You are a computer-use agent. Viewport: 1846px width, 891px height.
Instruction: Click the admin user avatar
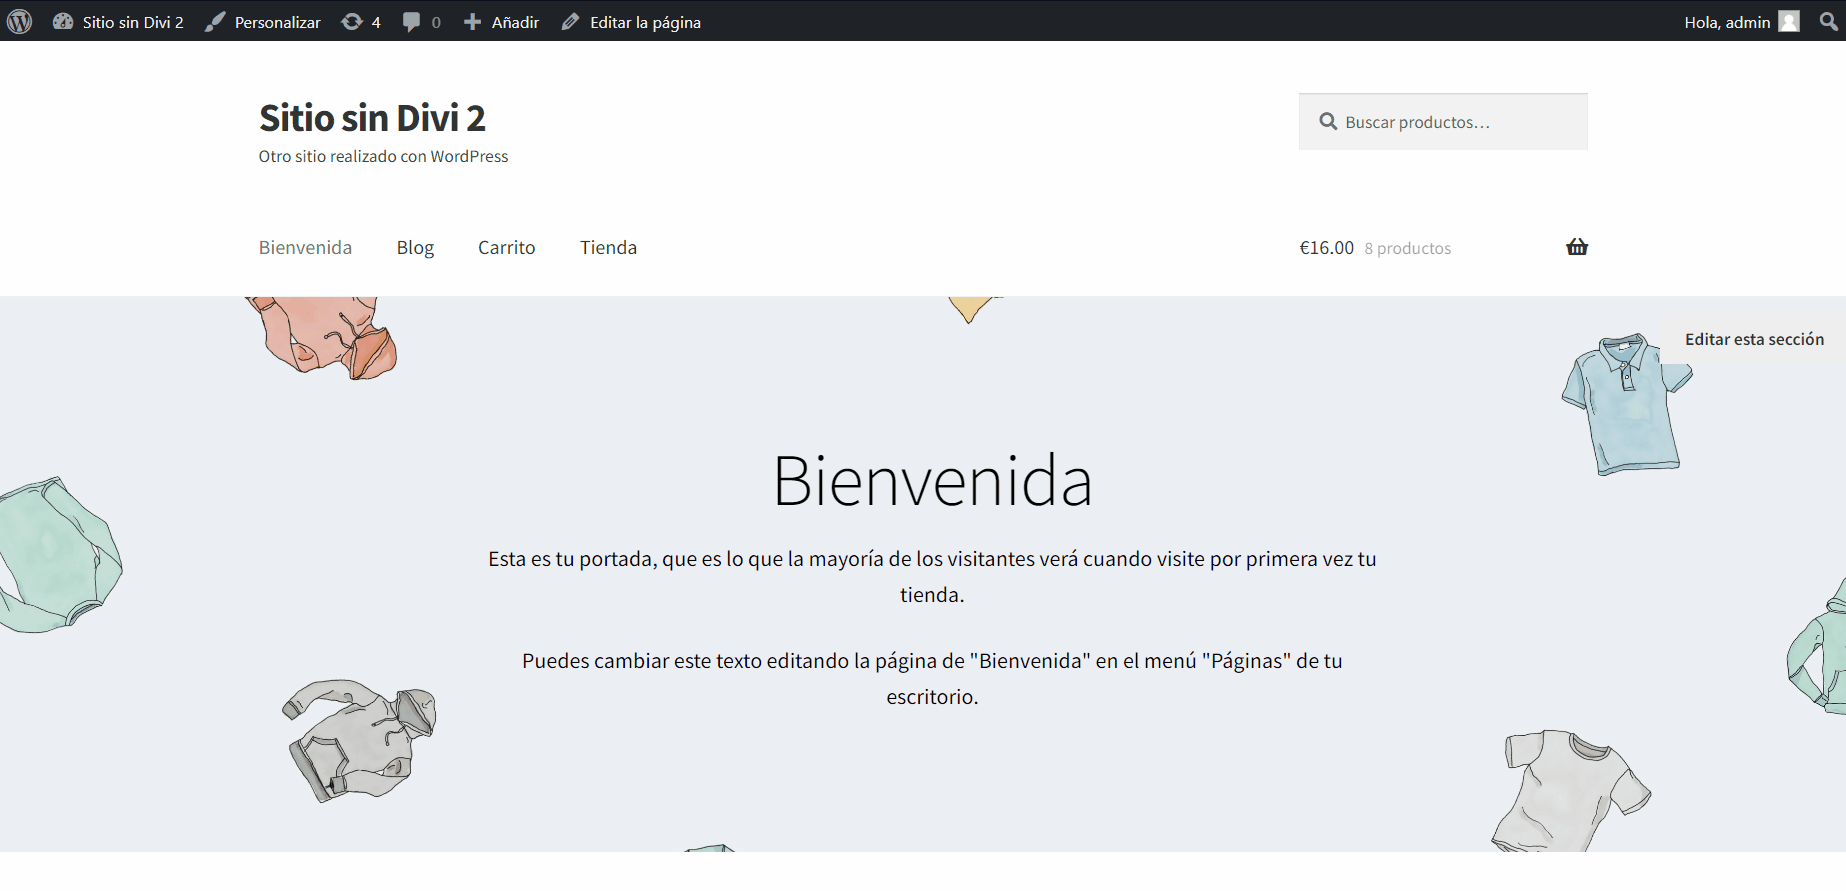pos(1789,22)
